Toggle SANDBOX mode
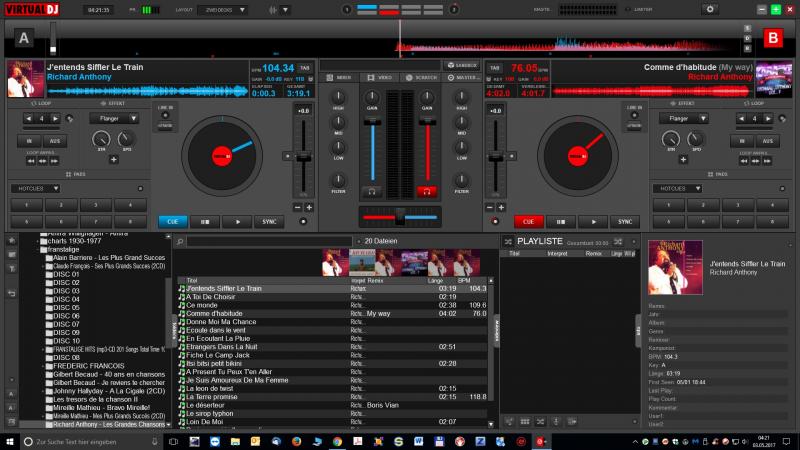 462,65
